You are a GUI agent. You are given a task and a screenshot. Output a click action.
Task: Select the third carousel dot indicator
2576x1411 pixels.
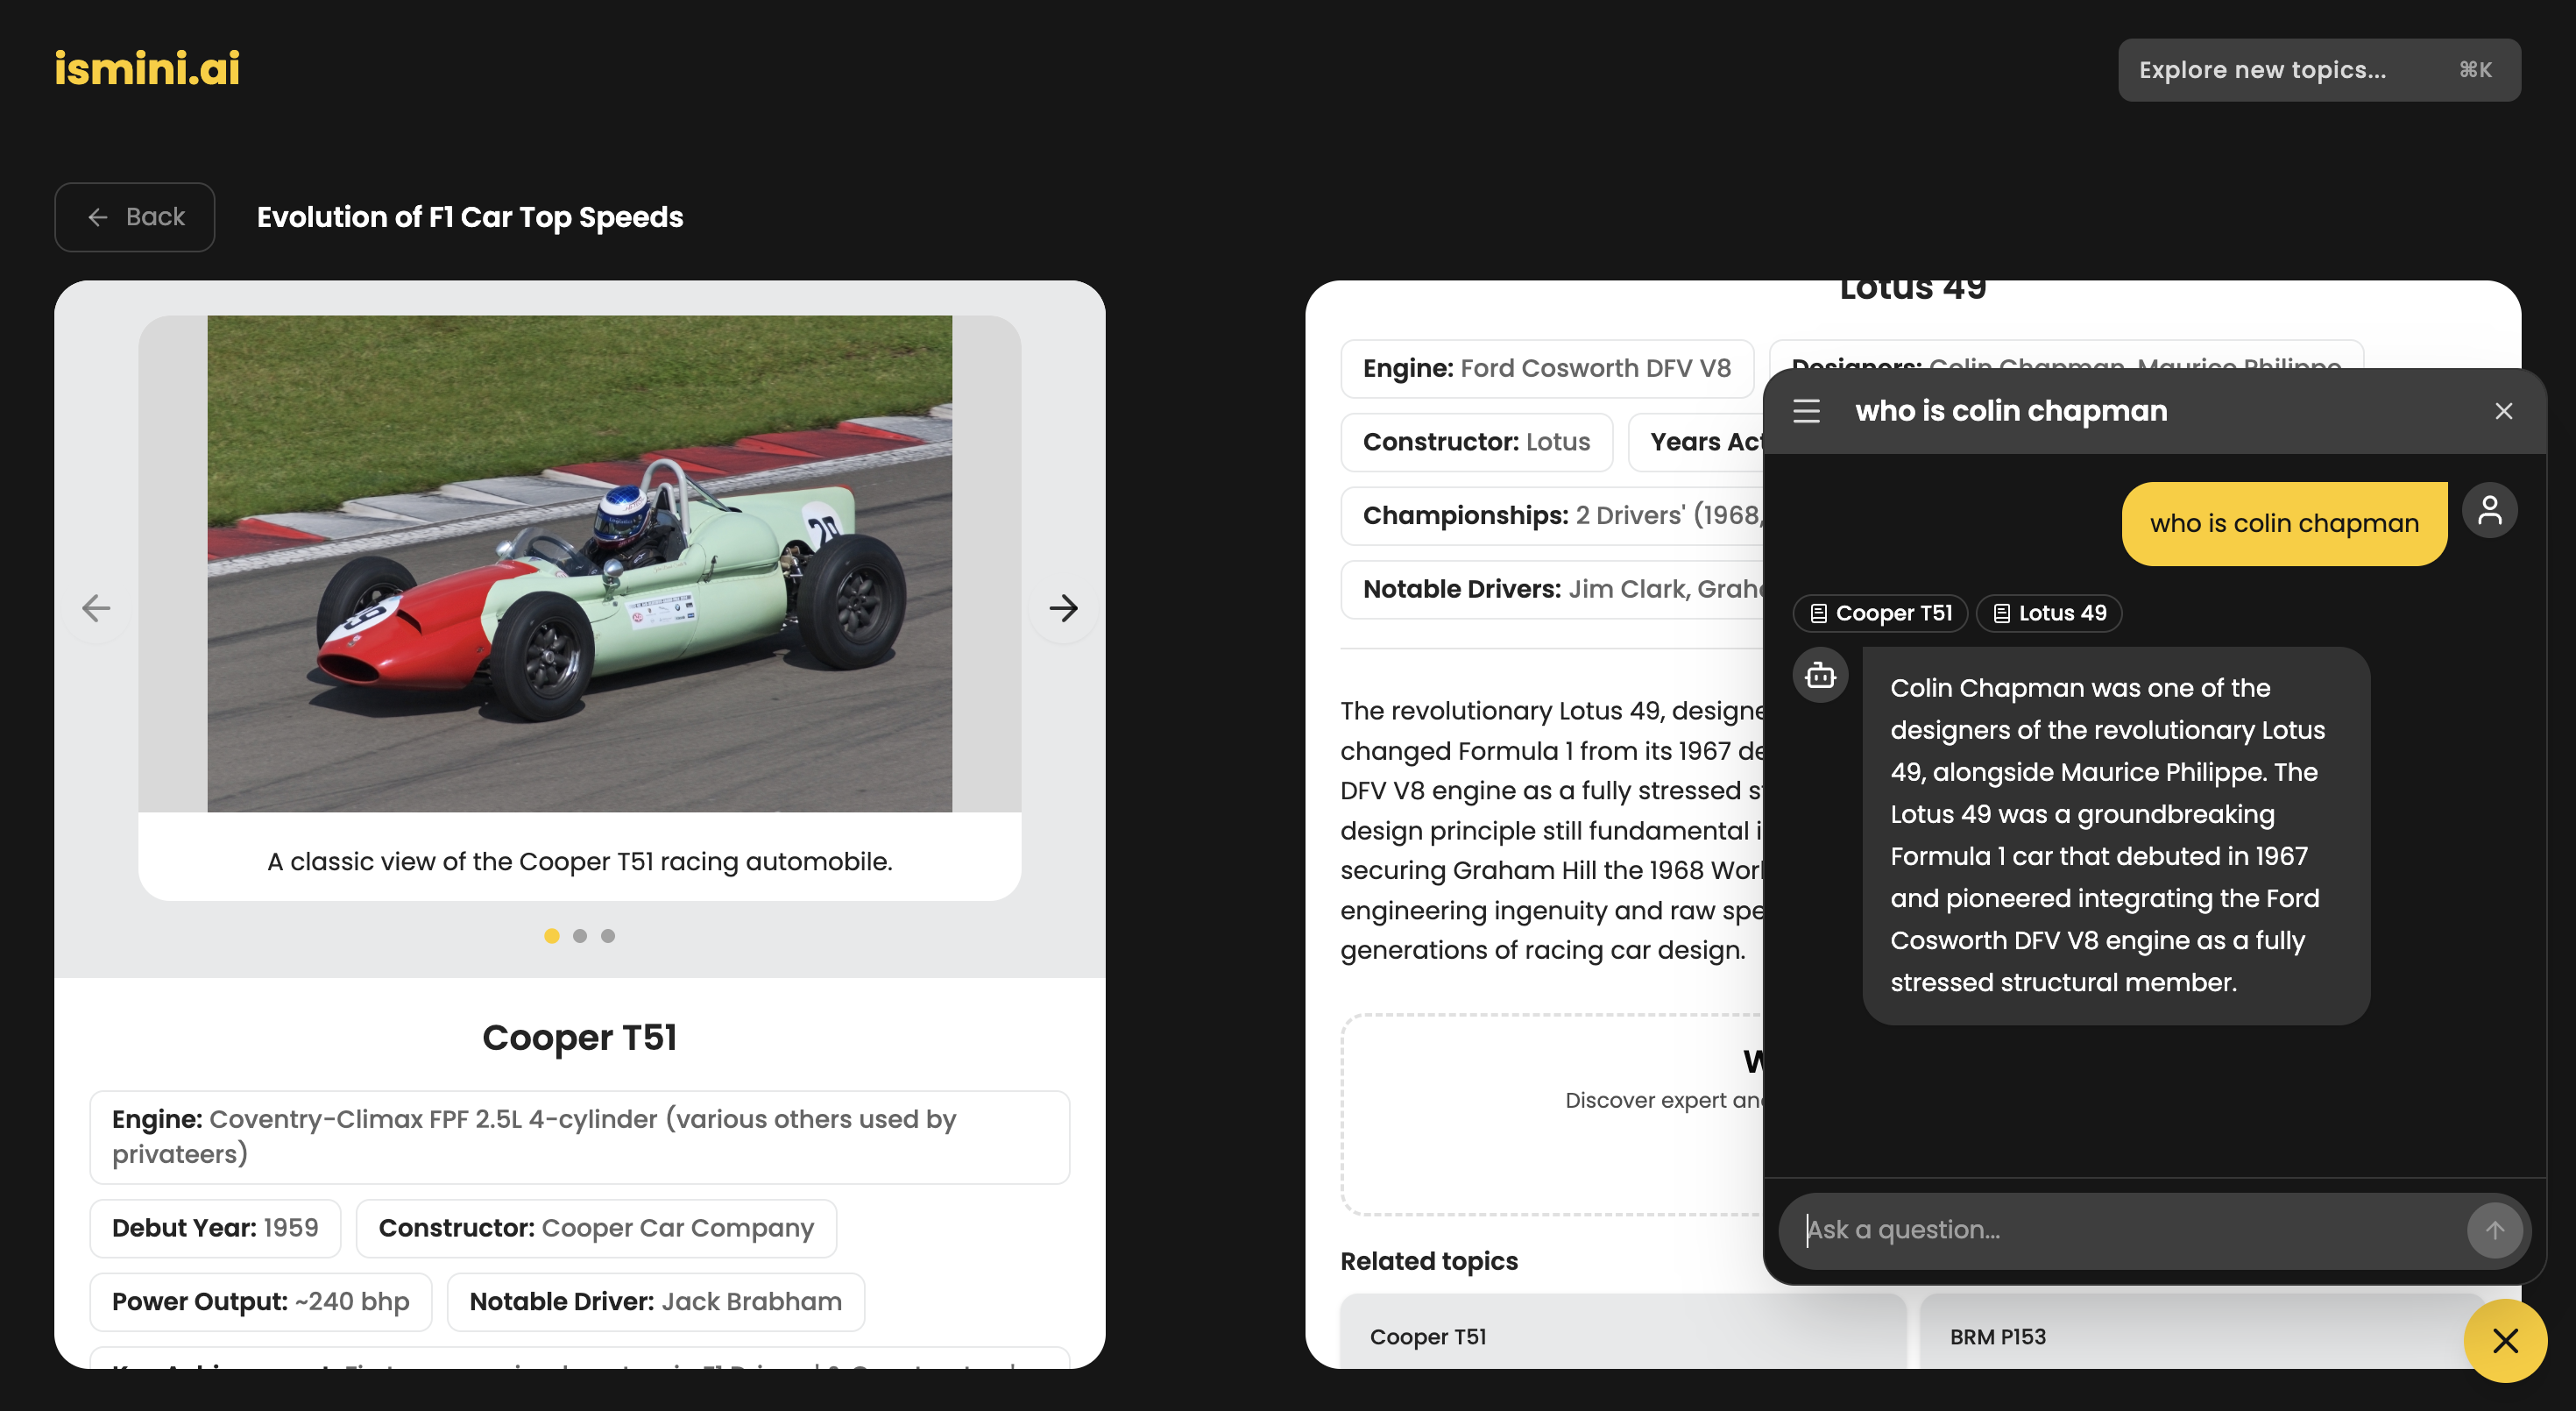click(x=608, y=936)
